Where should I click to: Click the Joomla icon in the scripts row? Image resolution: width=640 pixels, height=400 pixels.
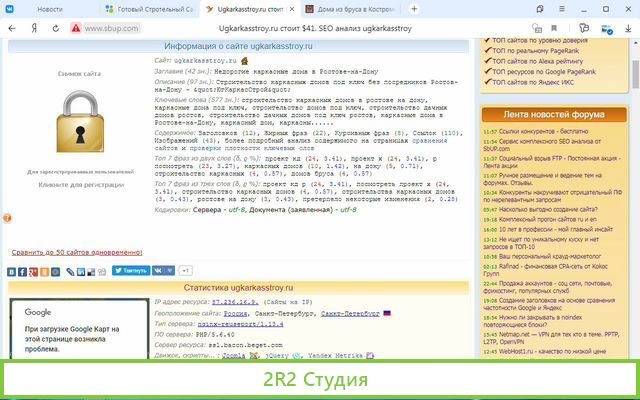click(254, 356)
